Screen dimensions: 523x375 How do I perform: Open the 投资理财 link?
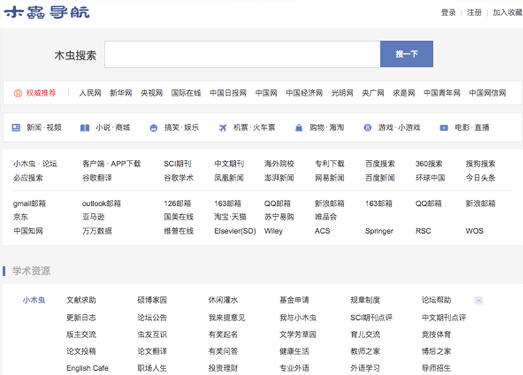click(x=223, y=368)
